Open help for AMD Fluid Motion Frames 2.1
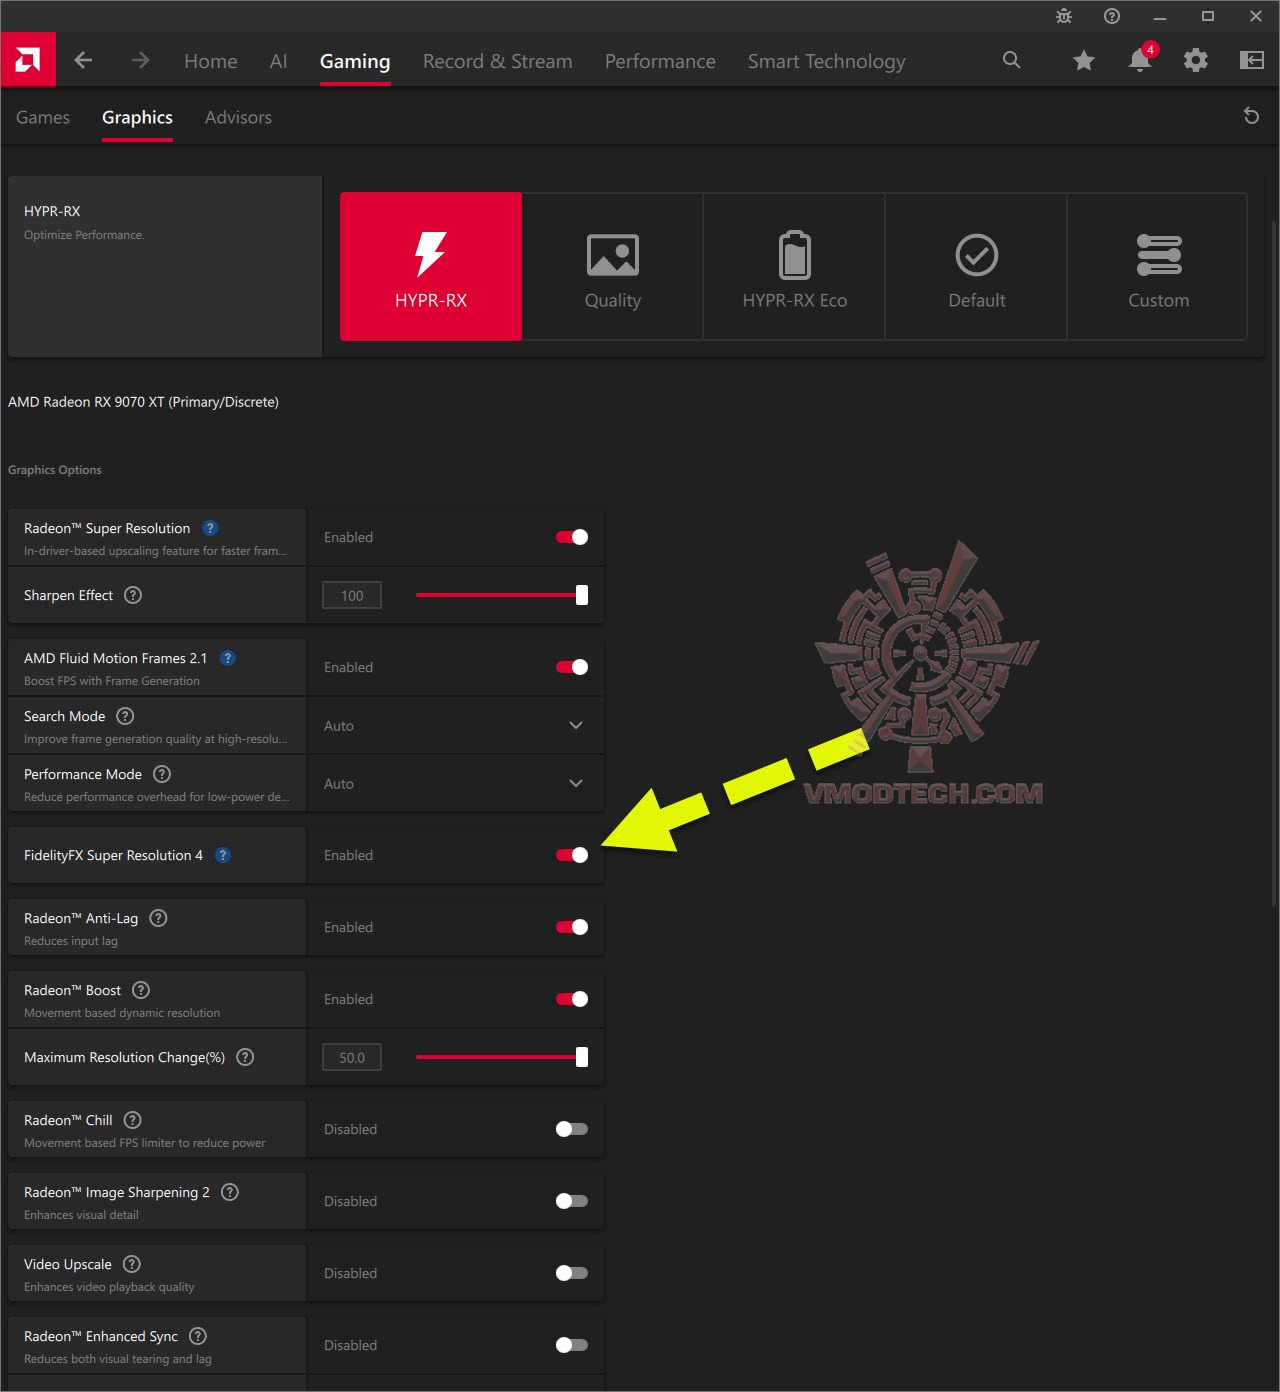 [x=228, y=658]
